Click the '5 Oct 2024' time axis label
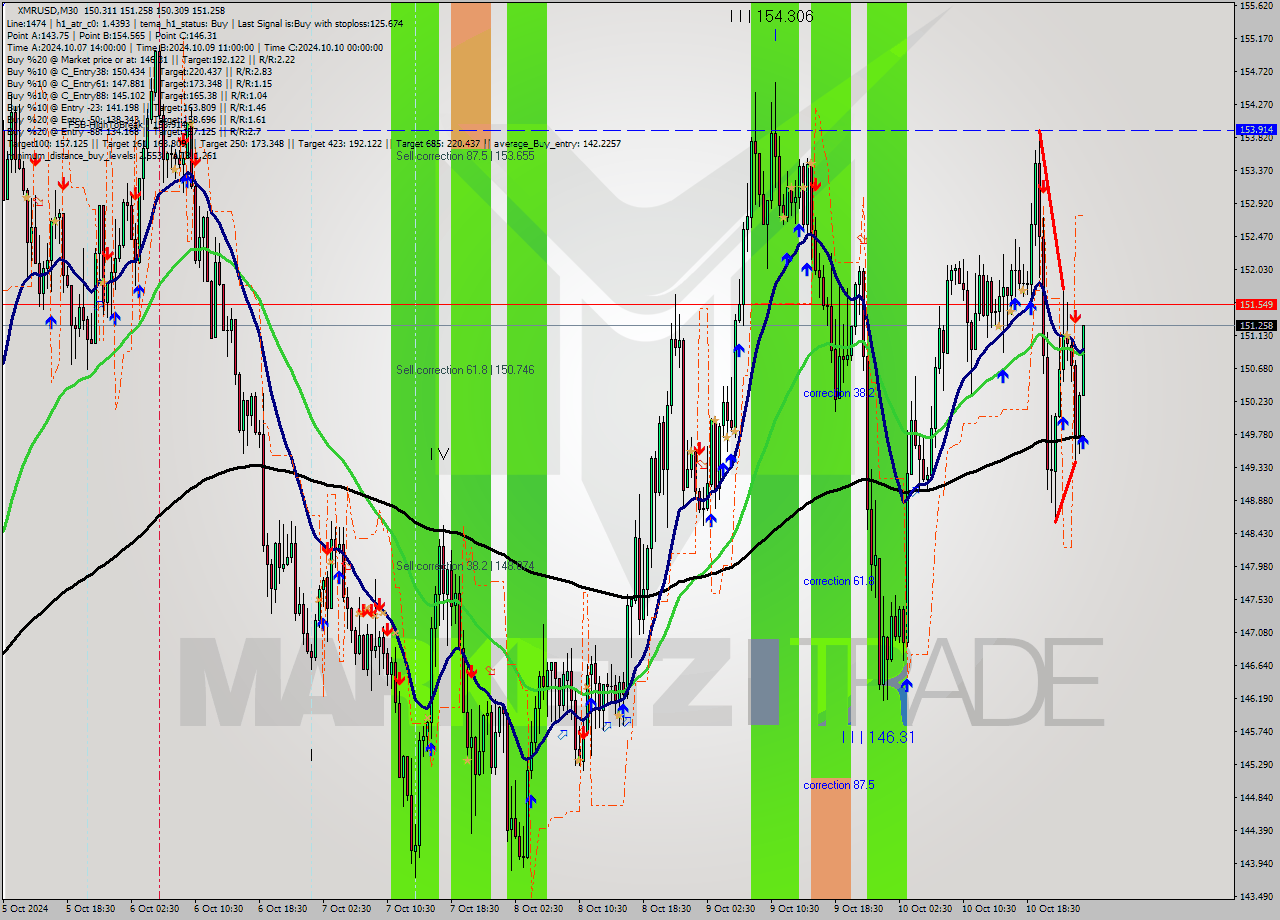The image size is (1280, 920). coord(26,910)
